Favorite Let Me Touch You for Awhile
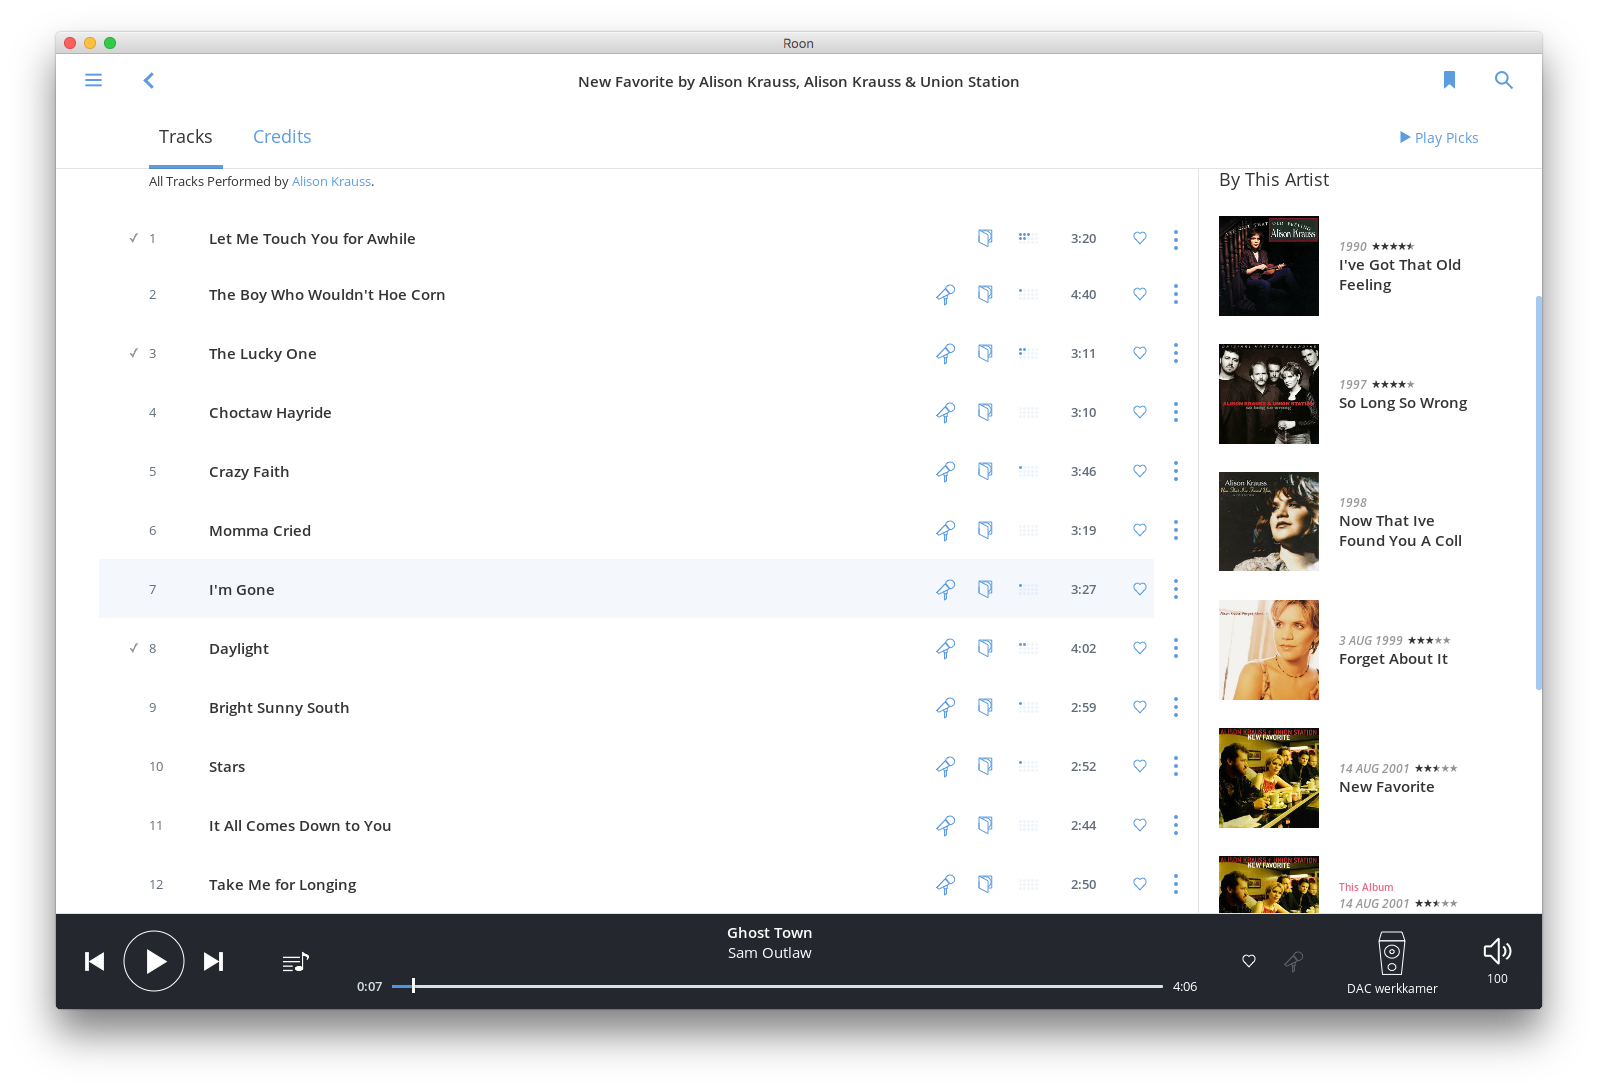Image resolution: width=1598 pixels, height=1089 pixels. click(x=1139, y=238)
